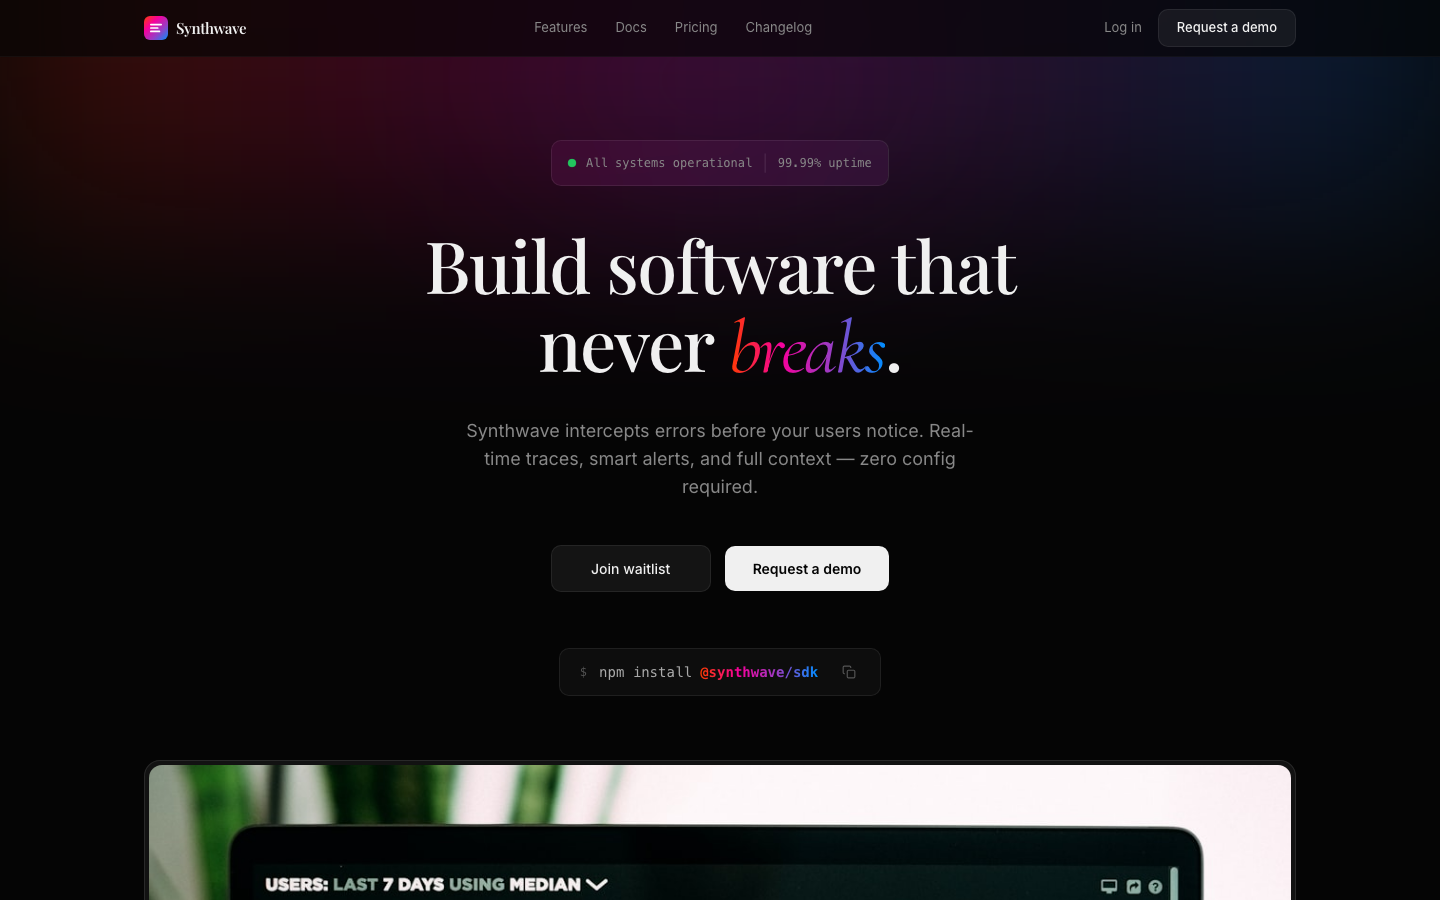The image size is (1440, 900).
Task: Click the All systems operational status badge
Action: 720,163
